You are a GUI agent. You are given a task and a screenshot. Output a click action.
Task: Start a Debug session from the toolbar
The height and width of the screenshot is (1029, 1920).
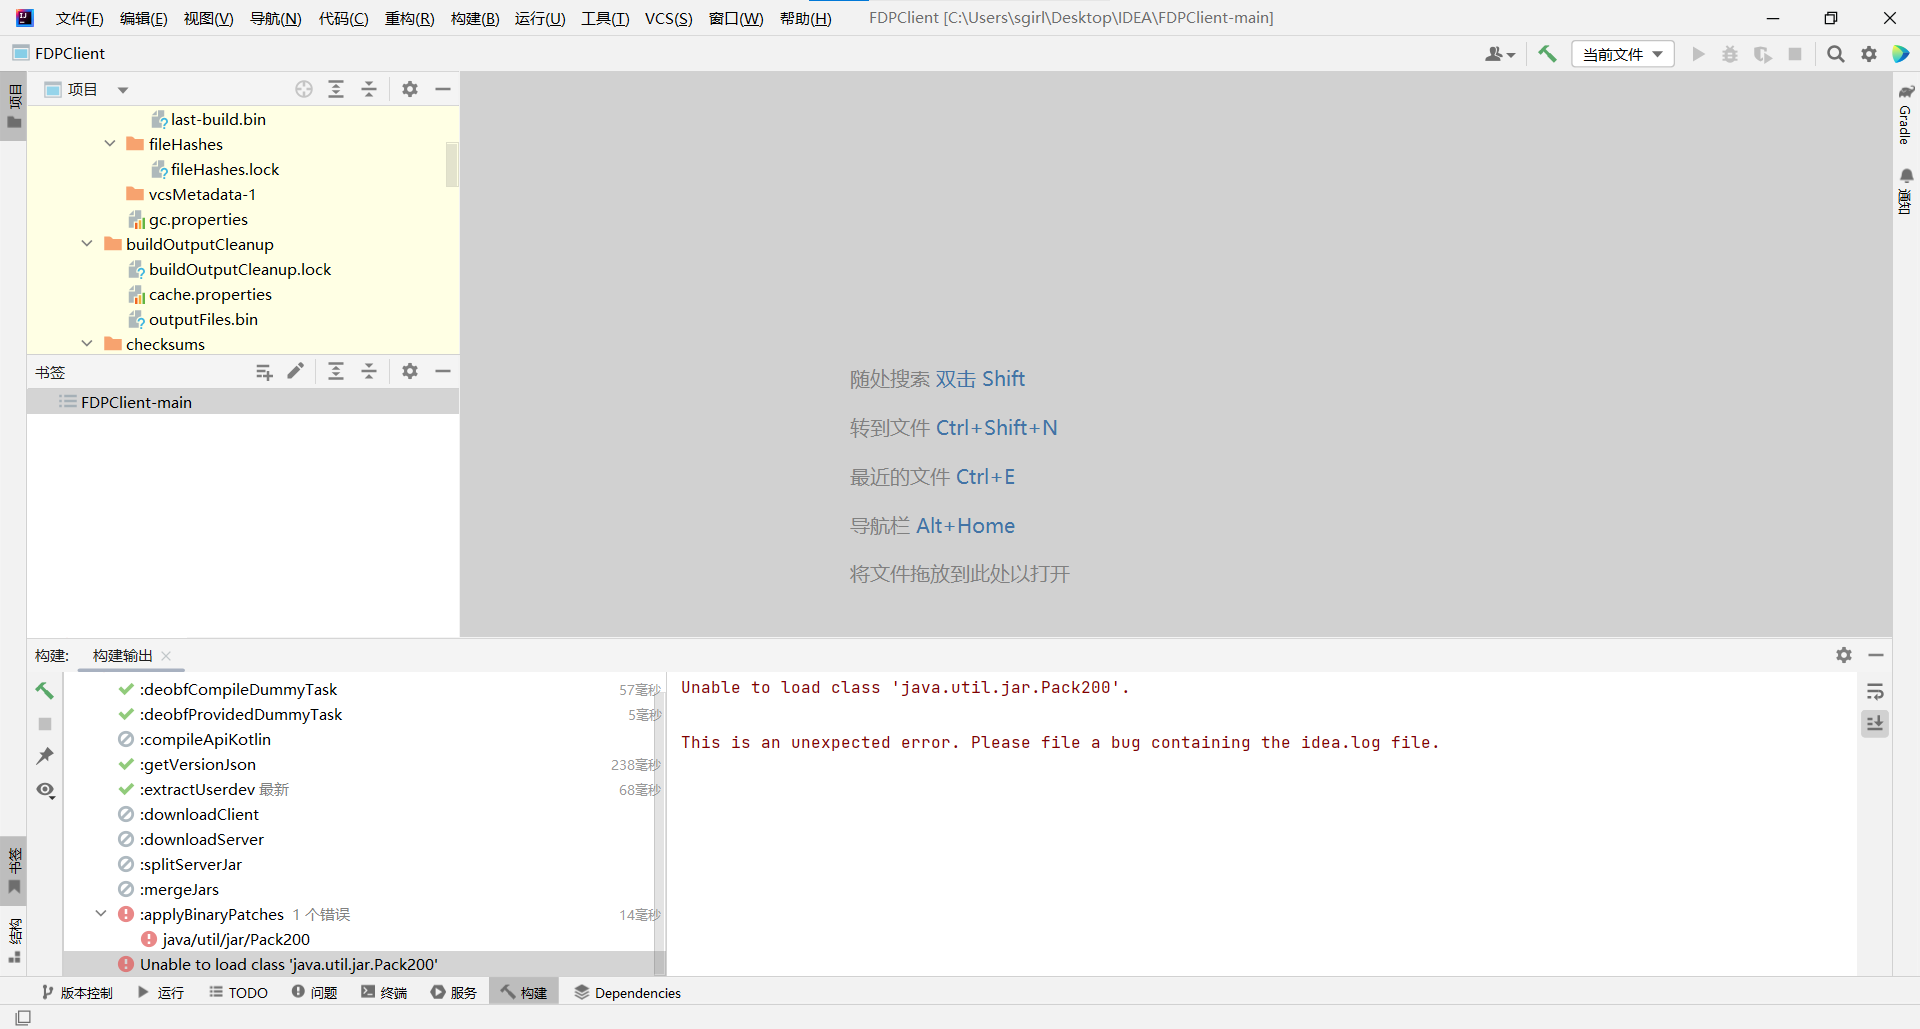(x=1731, y=54)
